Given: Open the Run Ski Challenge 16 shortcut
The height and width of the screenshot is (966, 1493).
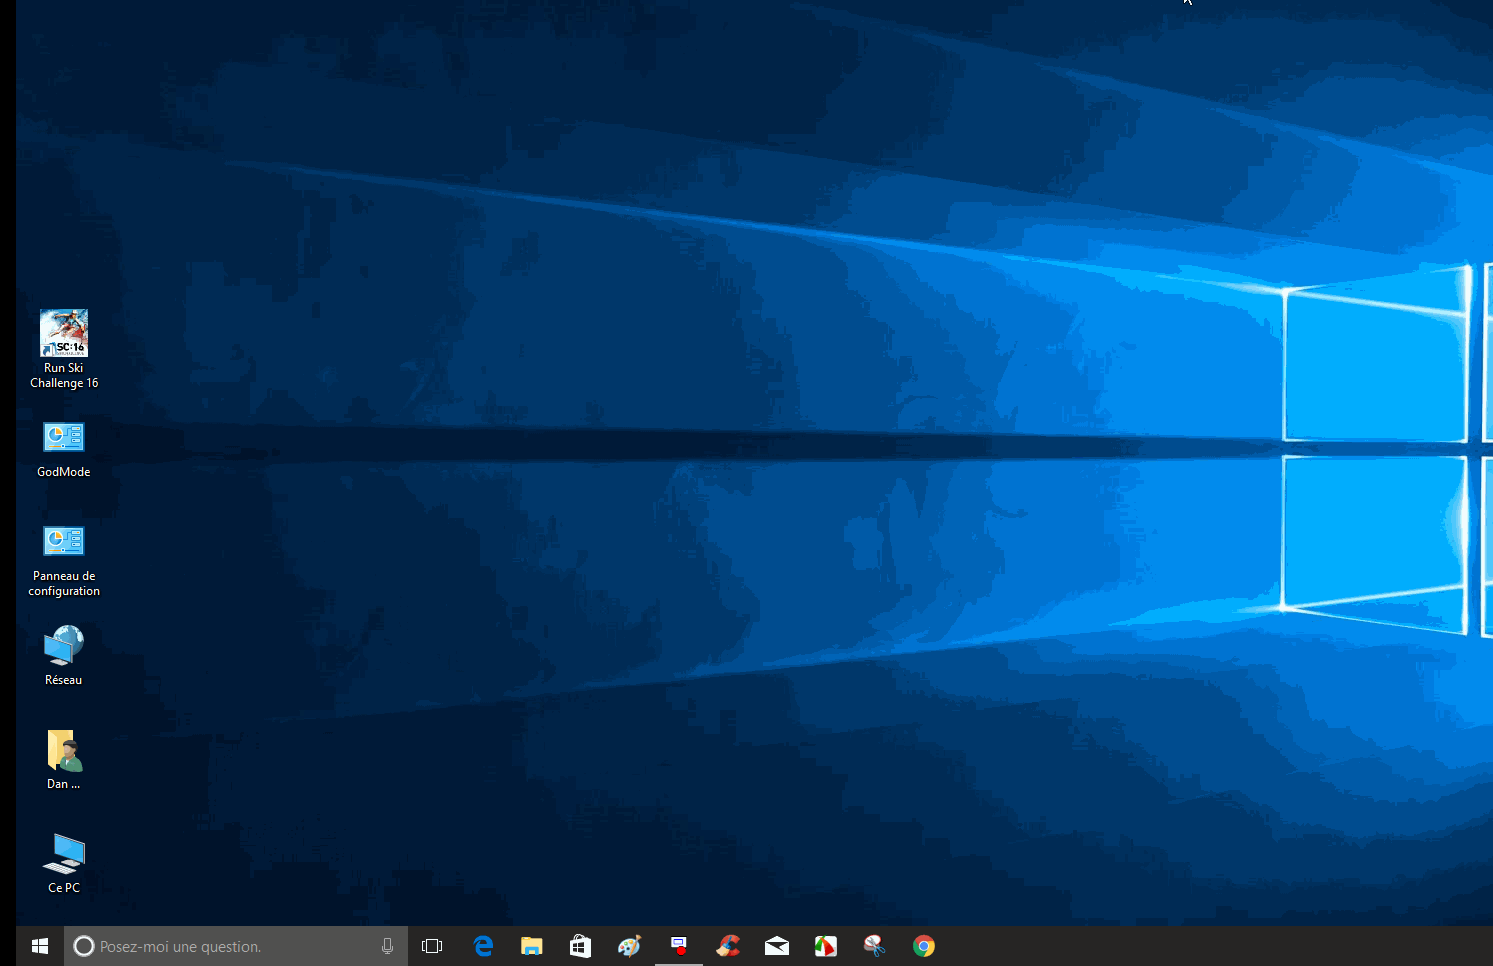Looking at the screenshot, I should [x=64, y=348].
